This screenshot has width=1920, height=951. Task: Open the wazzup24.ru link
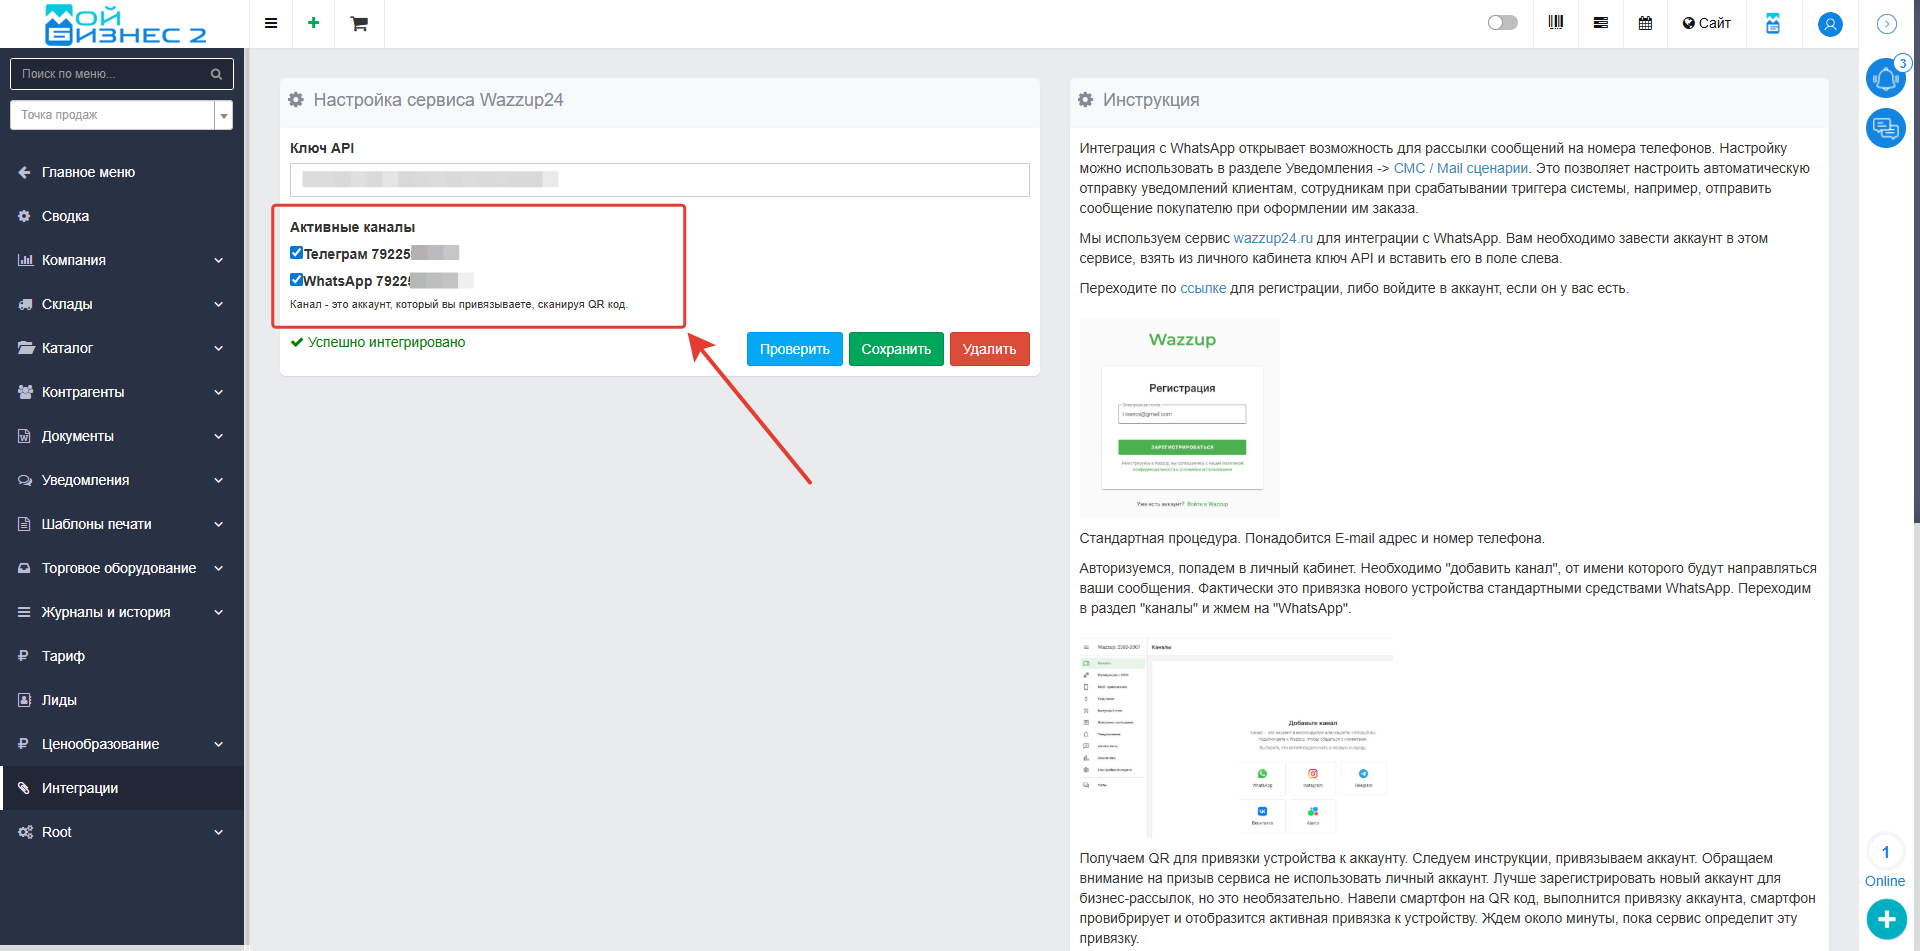coord(1272,238)
